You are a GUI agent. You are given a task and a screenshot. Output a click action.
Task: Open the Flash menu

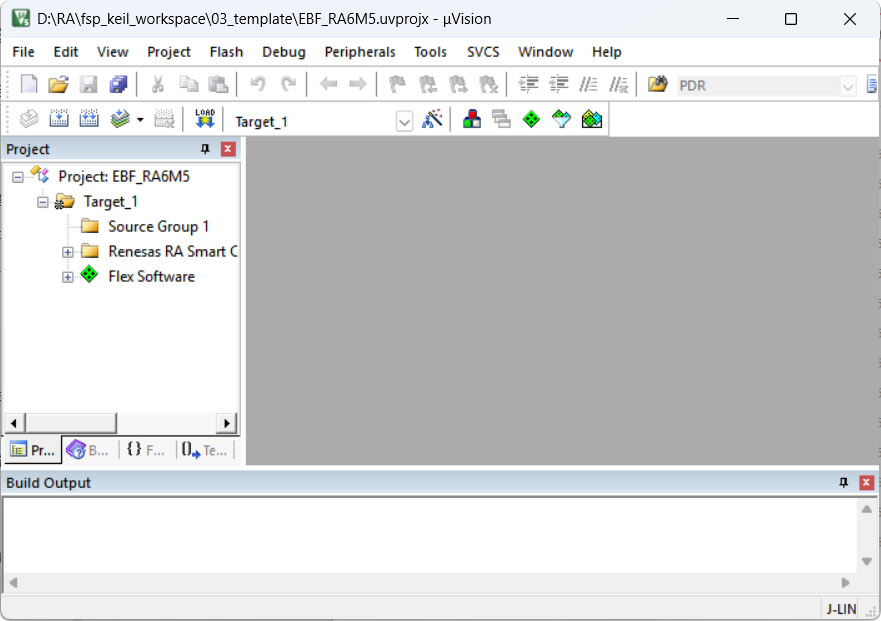226,52
